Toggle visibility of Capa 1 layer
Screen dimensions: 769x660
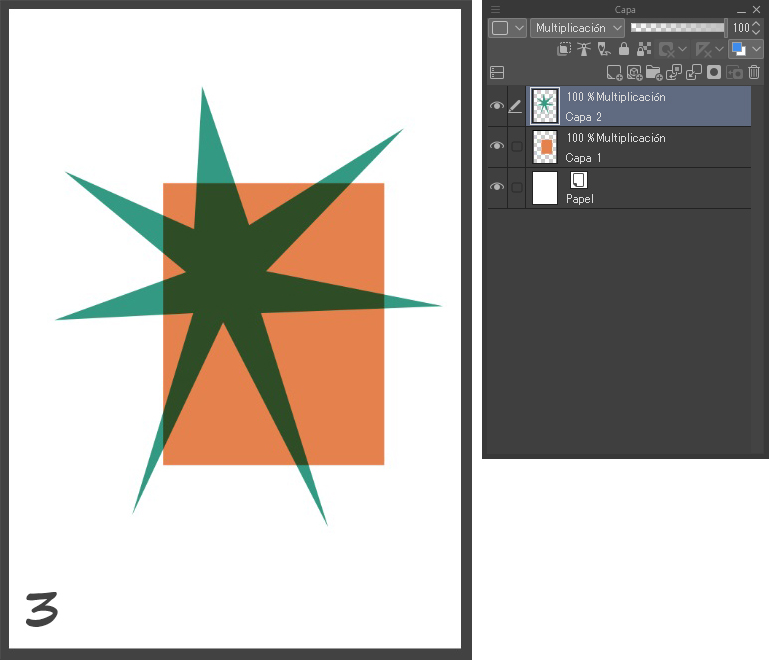497,147
